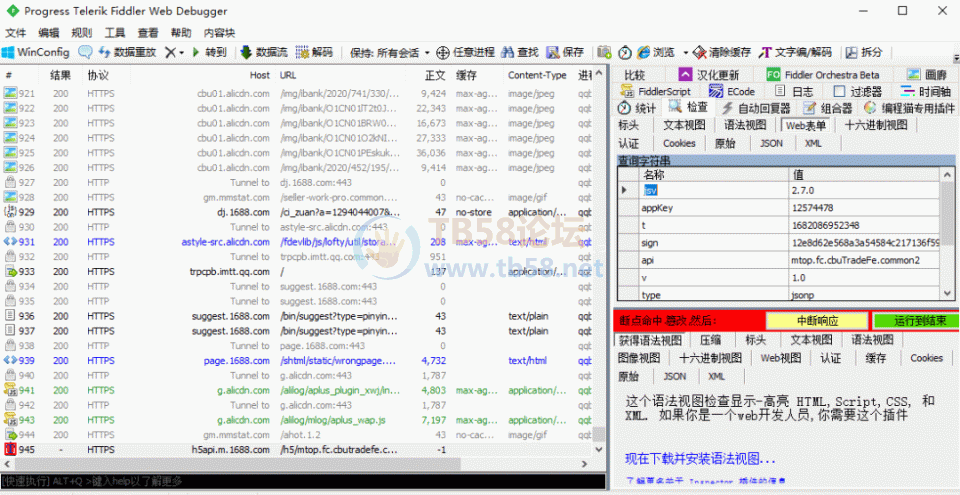Click the 文字编/解码 text wizard button
Screen dimensions: 960x495
click(795, 52)
